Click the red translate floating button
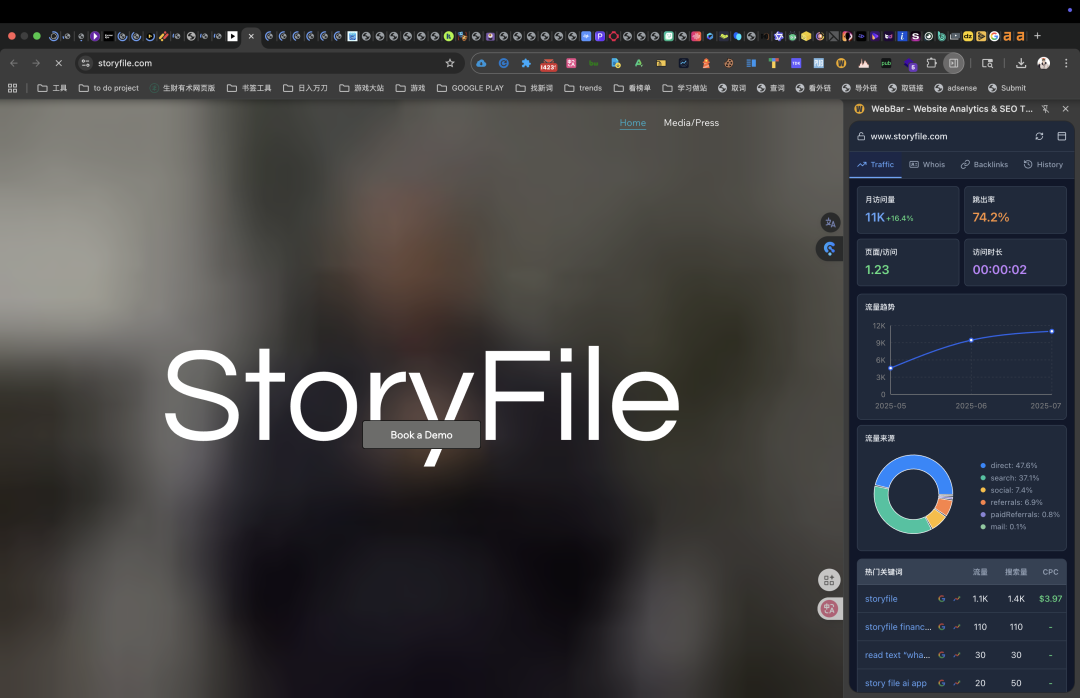Image resolution: width=1080 pixels, height=698 pixels. coord(829,608)
